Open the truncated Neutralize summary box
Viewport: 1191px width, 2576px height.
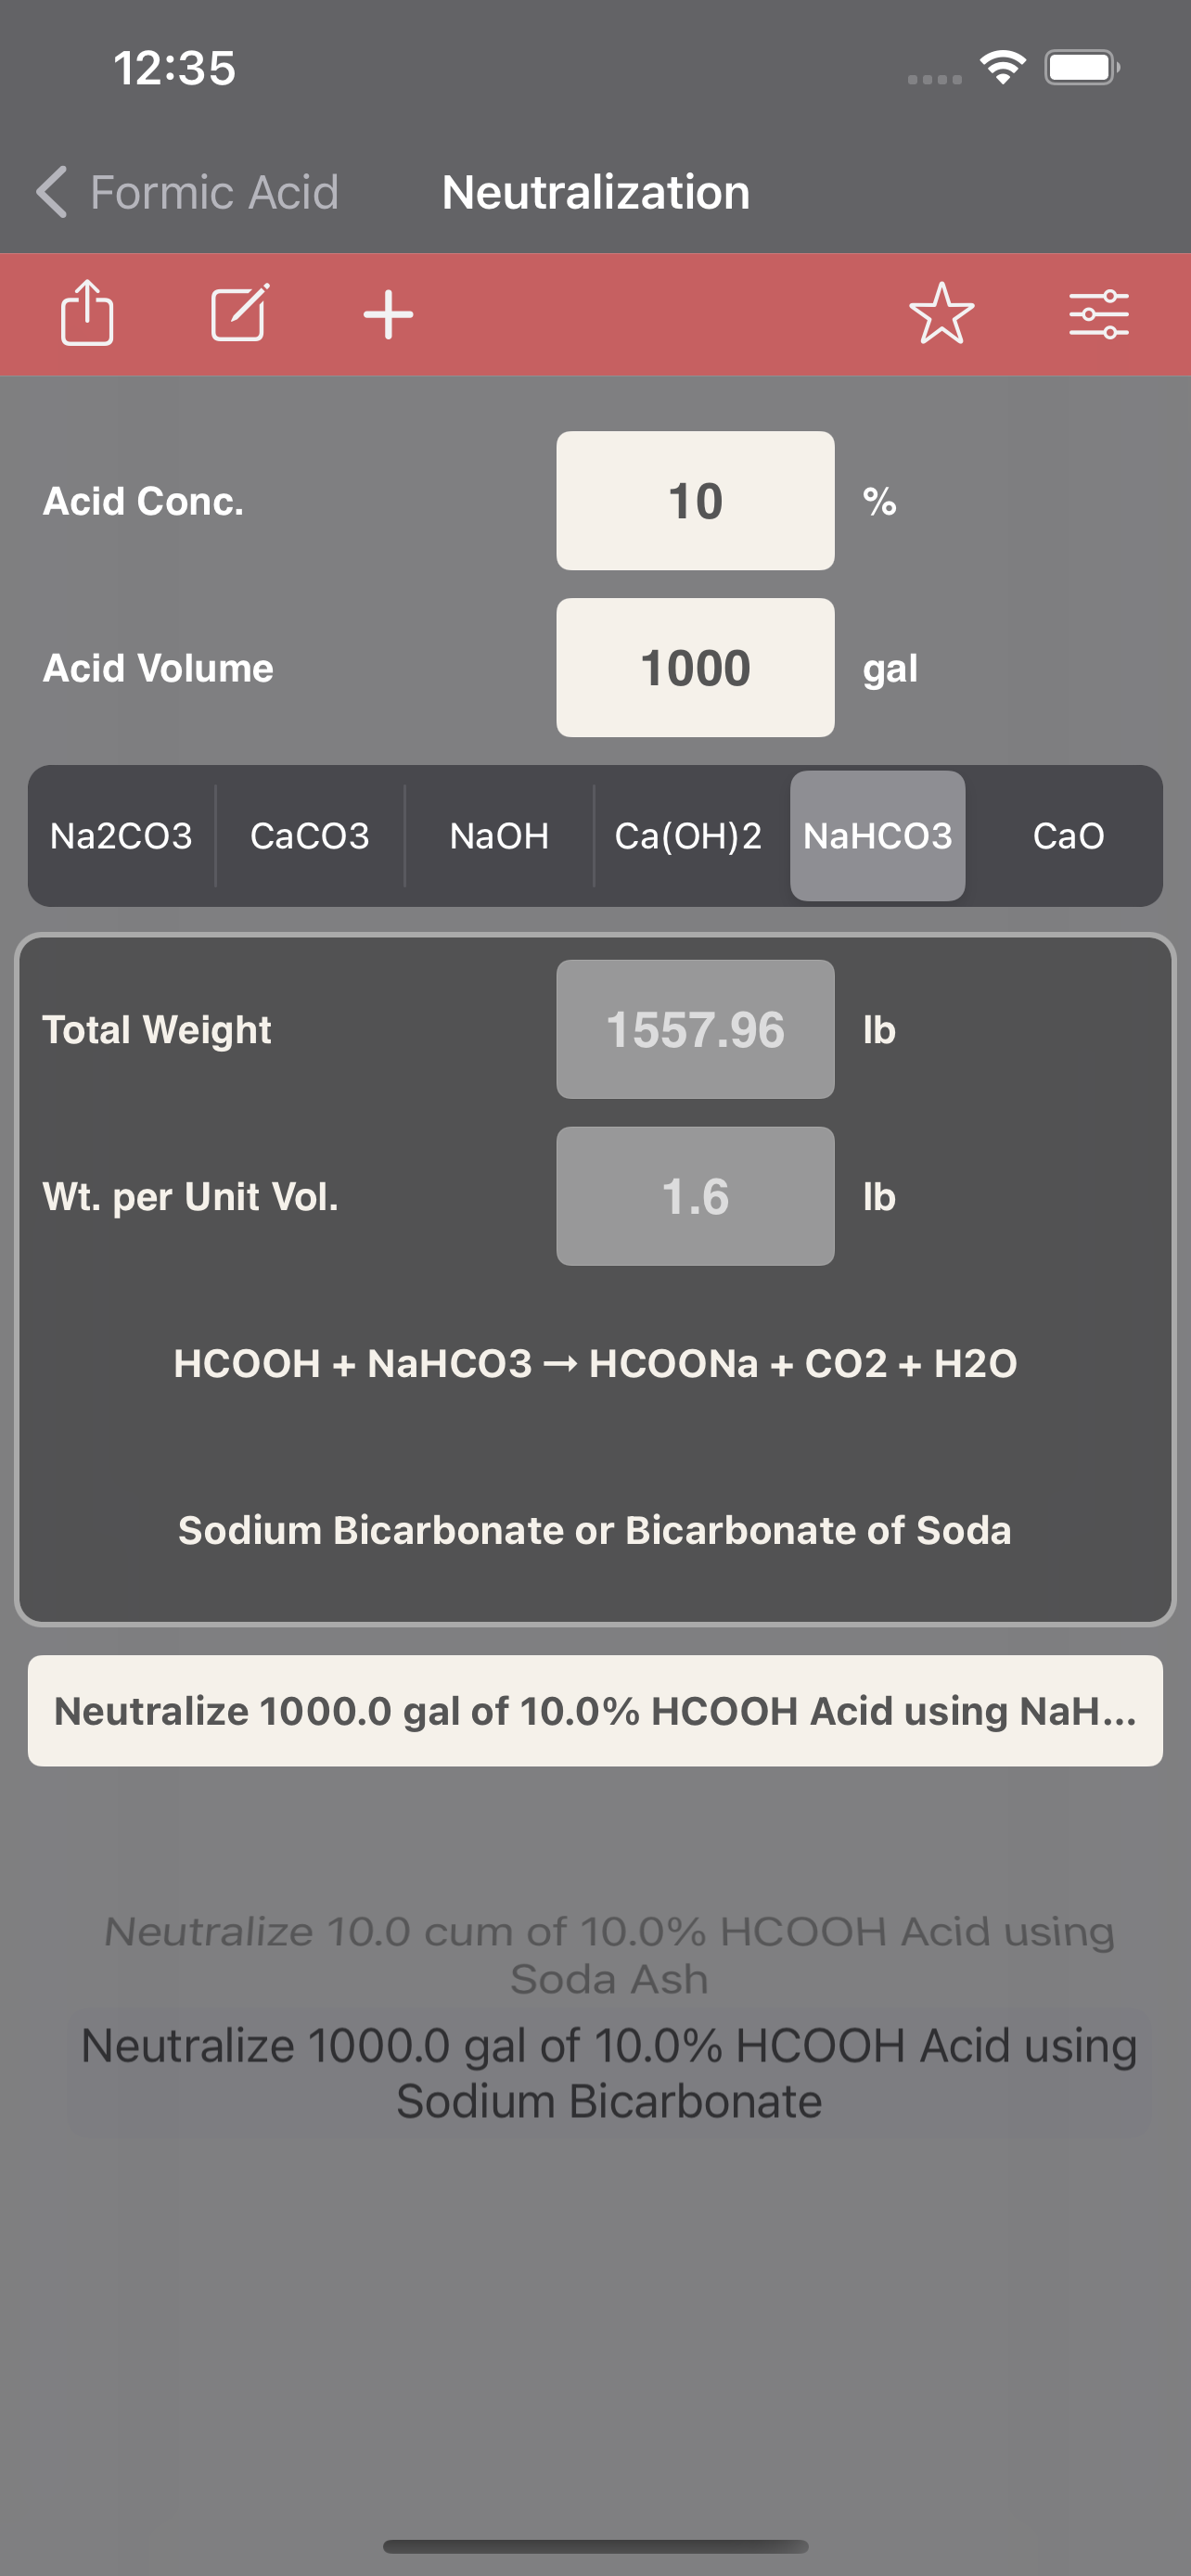point(595,1711)
